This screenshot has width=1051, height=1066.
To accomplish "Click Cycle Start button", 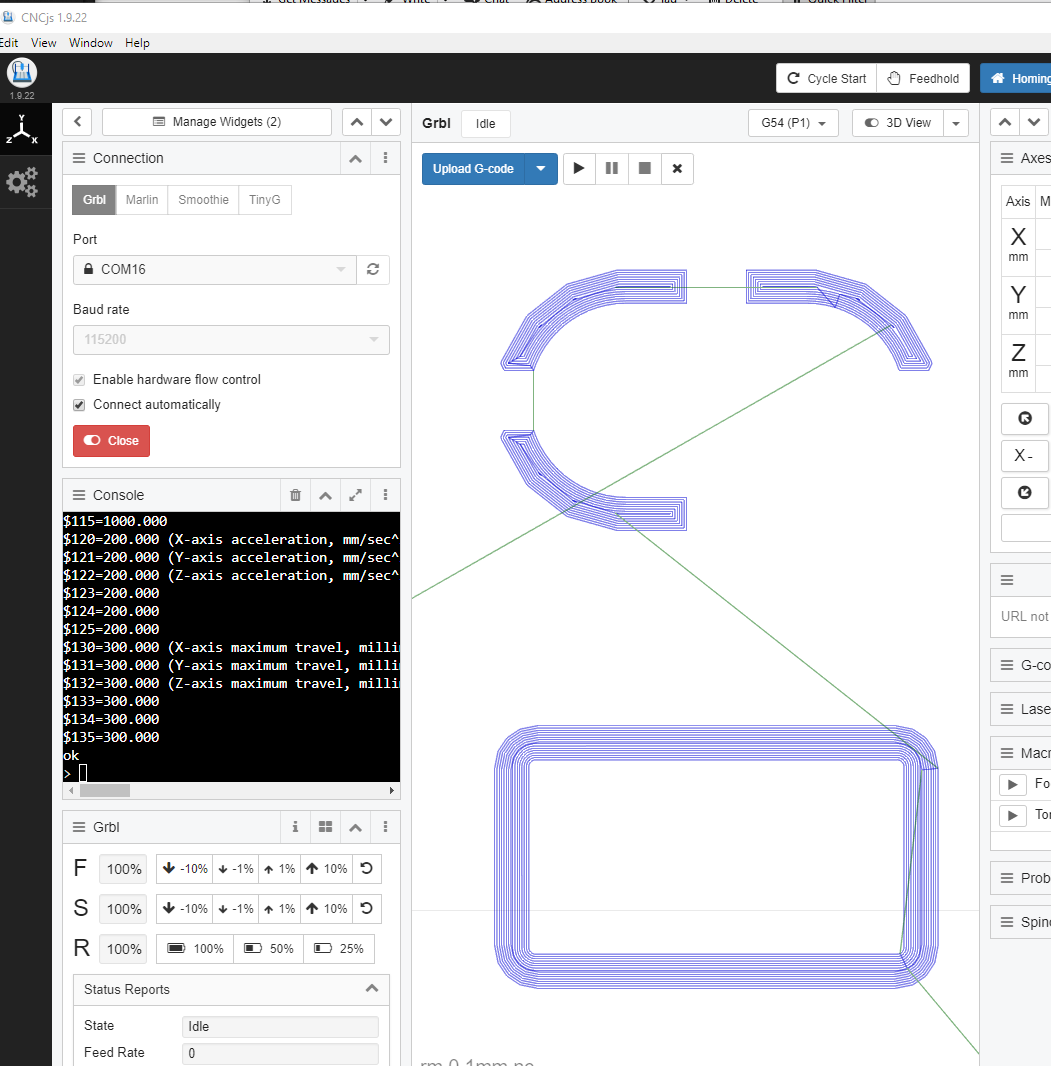I will (827, 78).
